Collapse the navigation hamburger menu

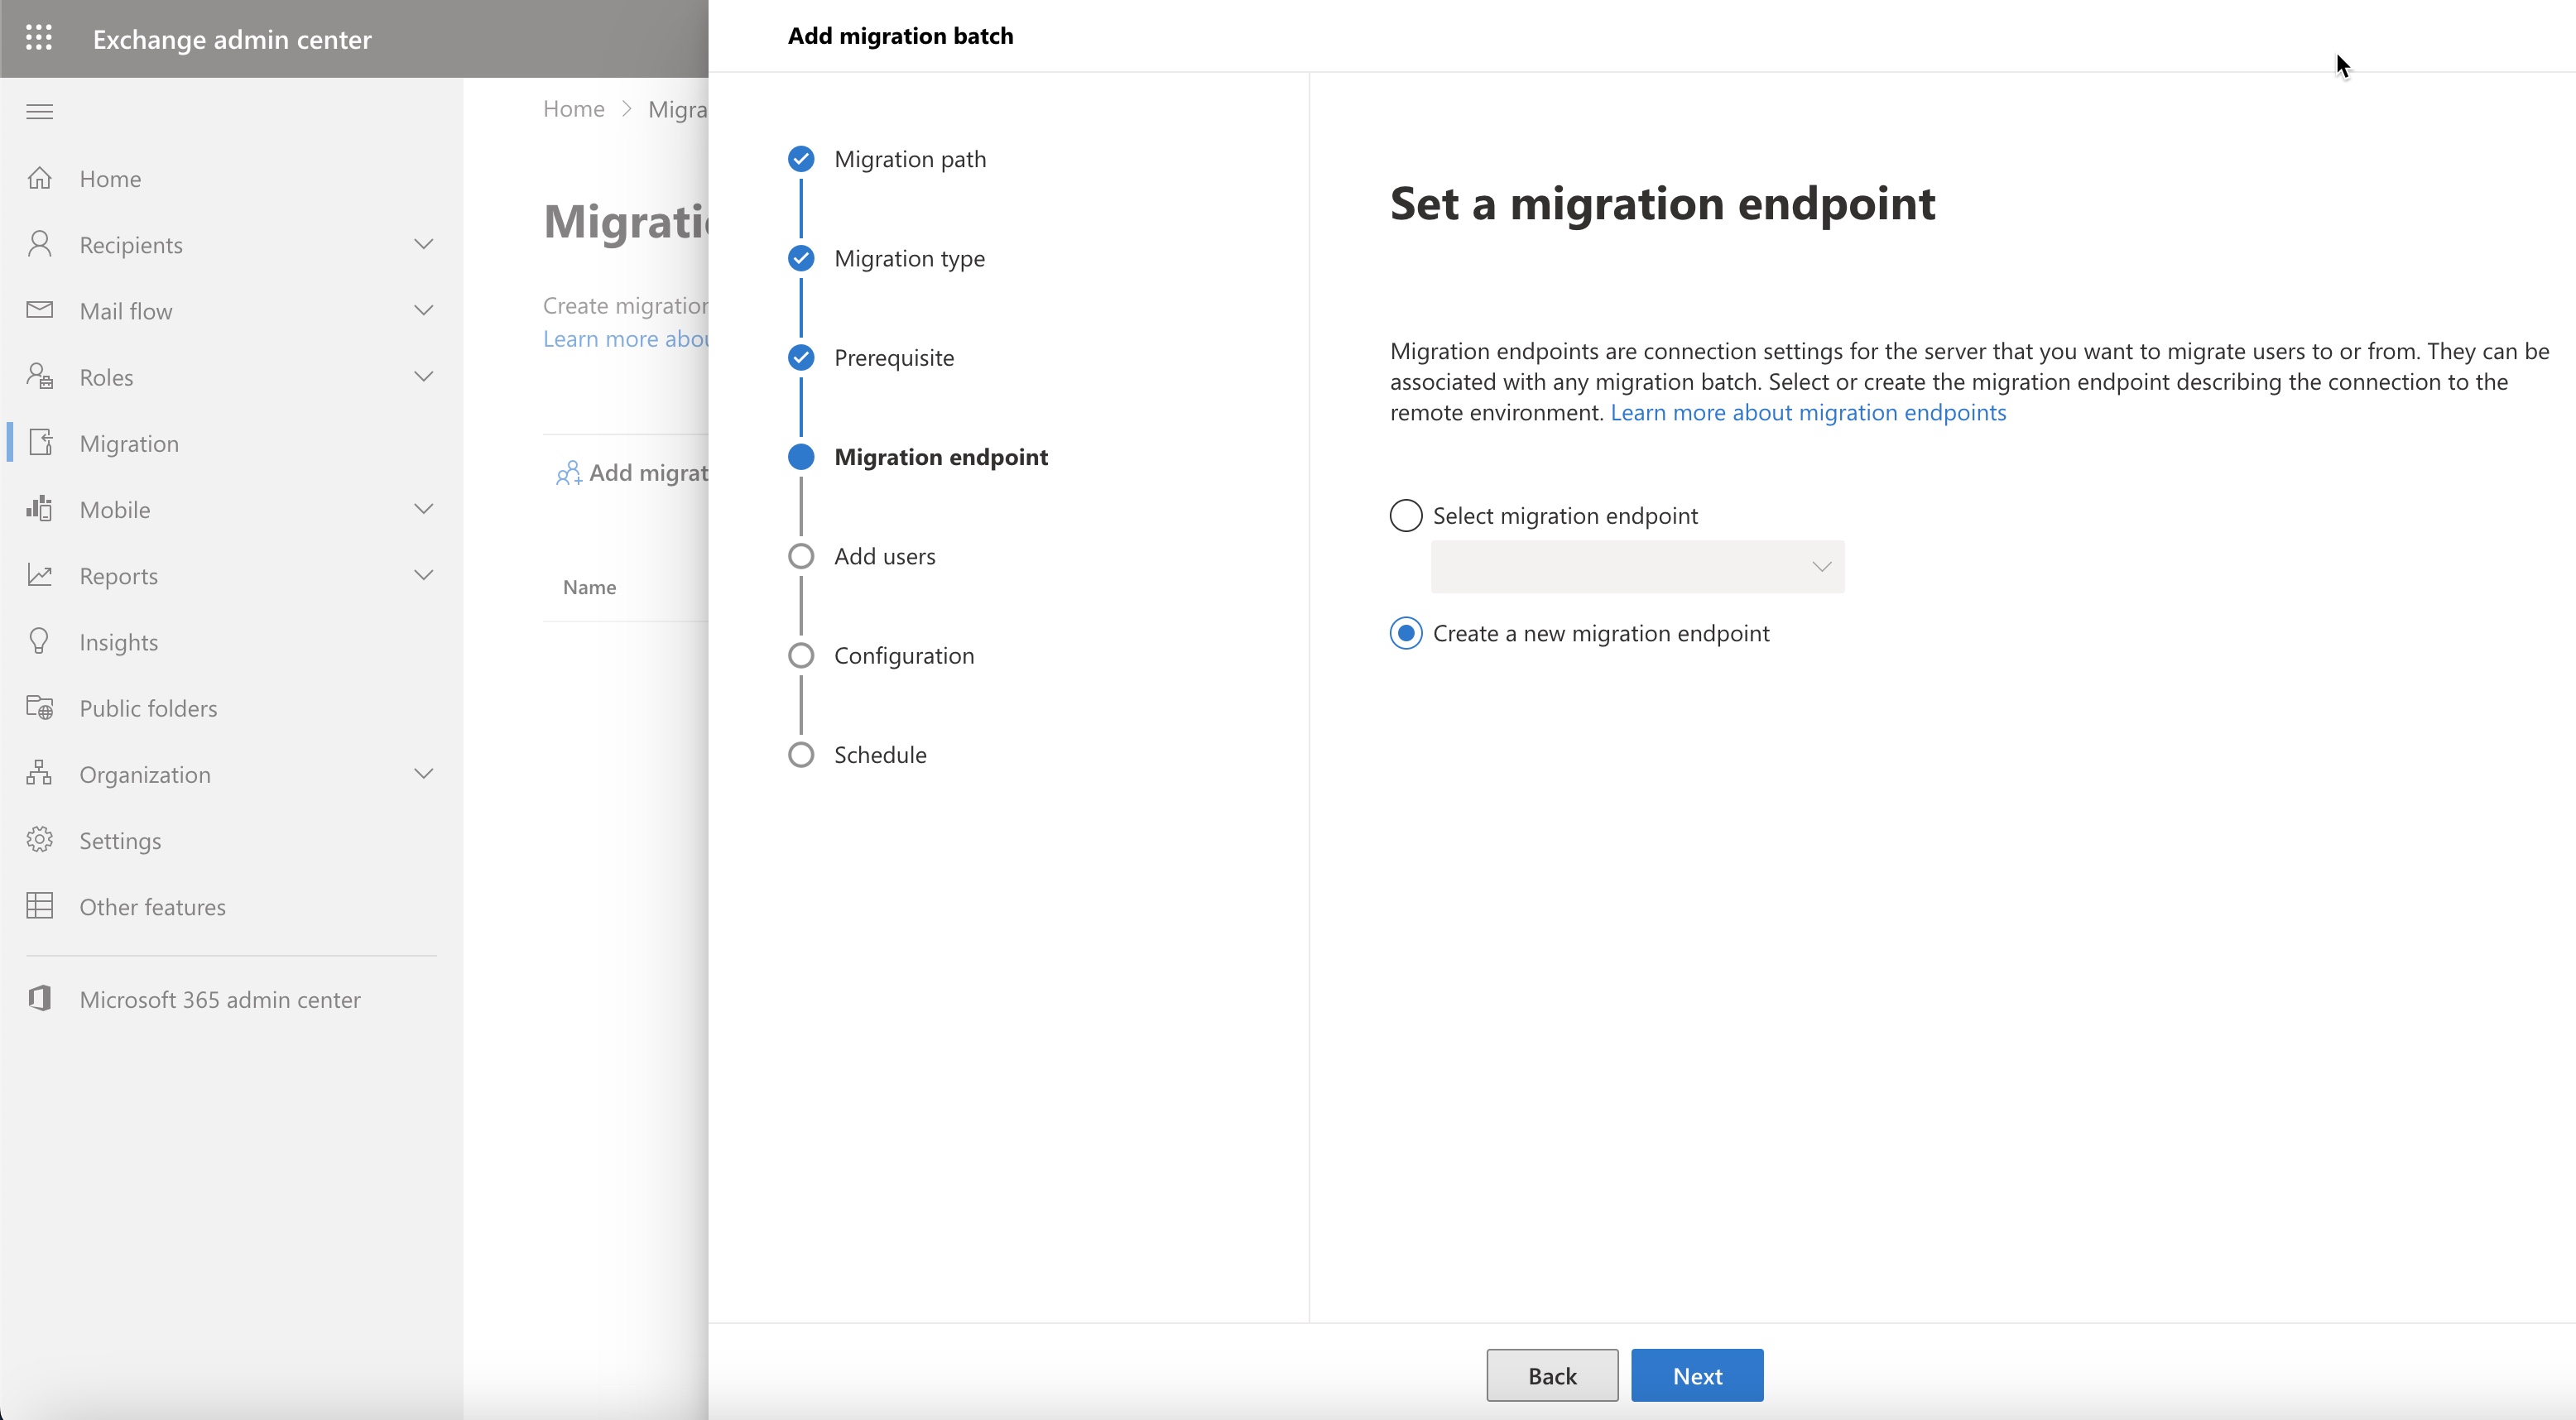(39, 111)
